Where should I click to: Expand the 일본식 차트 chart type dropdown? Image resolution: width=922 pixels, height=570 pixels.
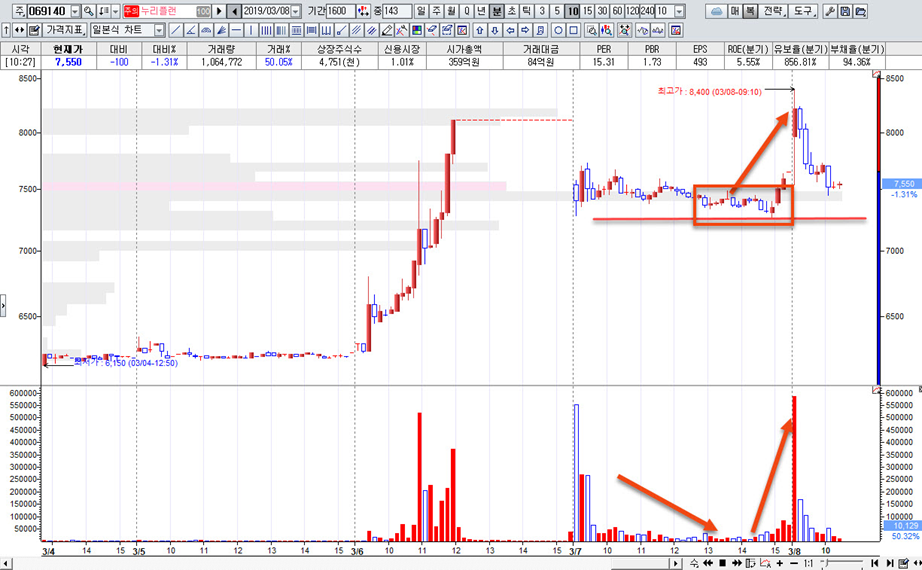point(159,30)
